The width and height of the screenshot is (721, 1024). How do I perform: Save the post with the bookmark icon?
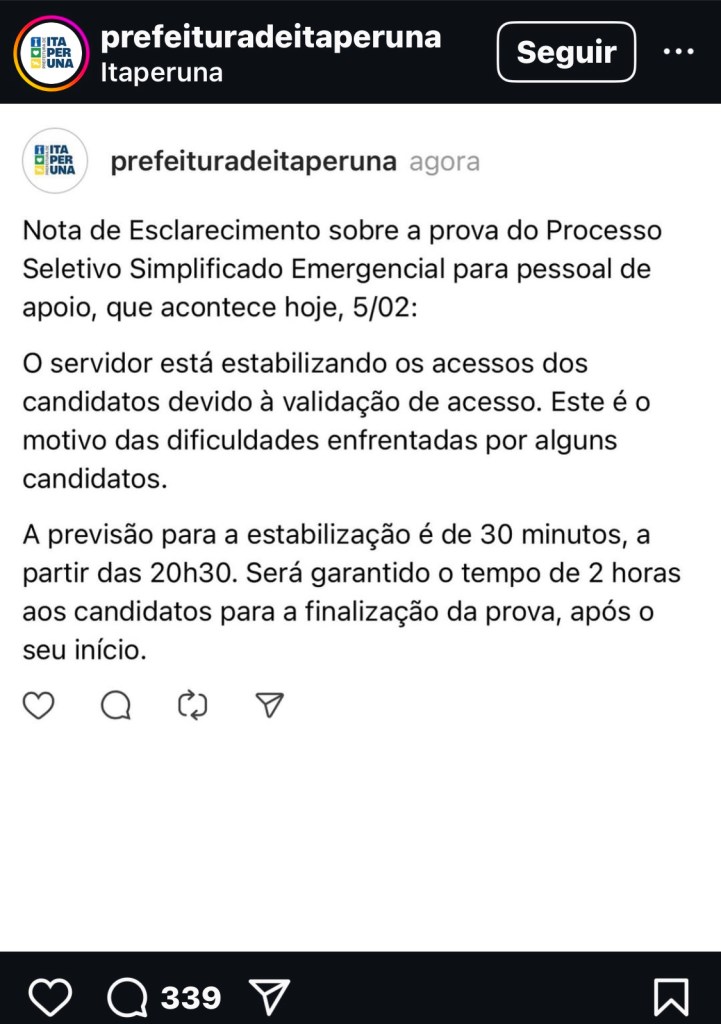click(x=670, y=997)
